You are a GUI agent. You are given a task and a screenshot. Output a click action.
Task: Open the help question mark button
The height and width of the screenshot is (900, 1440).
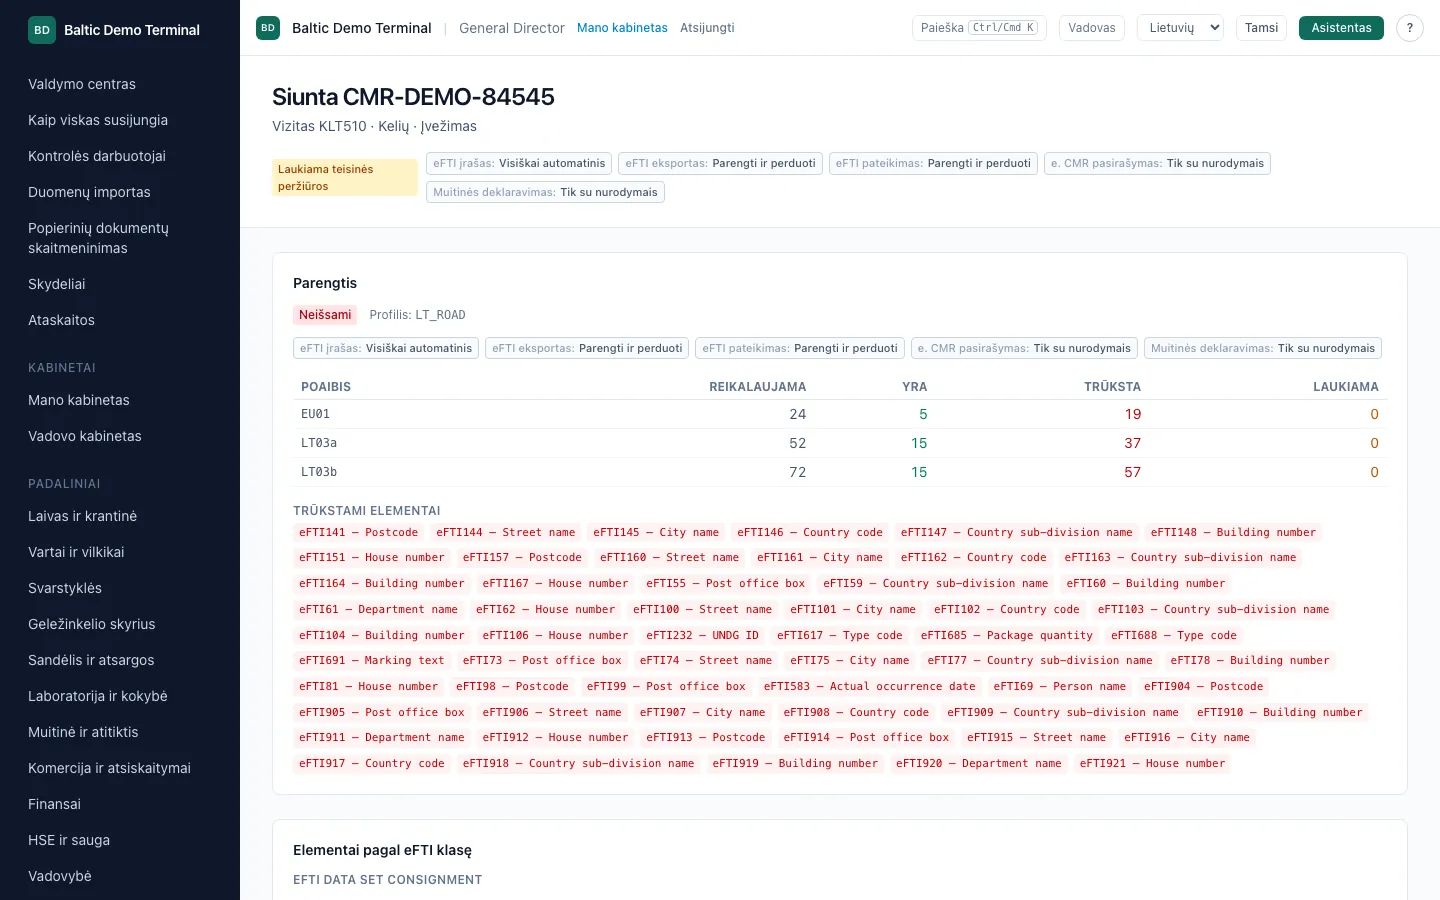[1410, 28]
